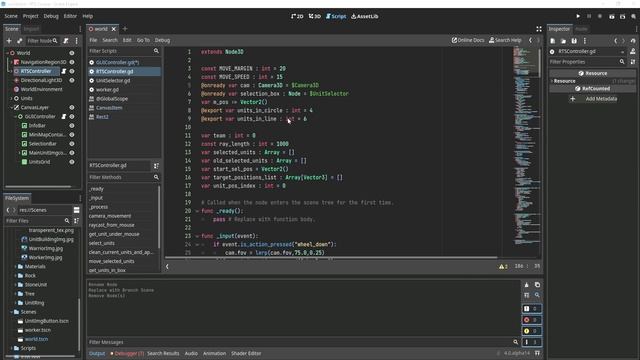
Task: Open script editor File menu
Action: click(x=93, y=40)
